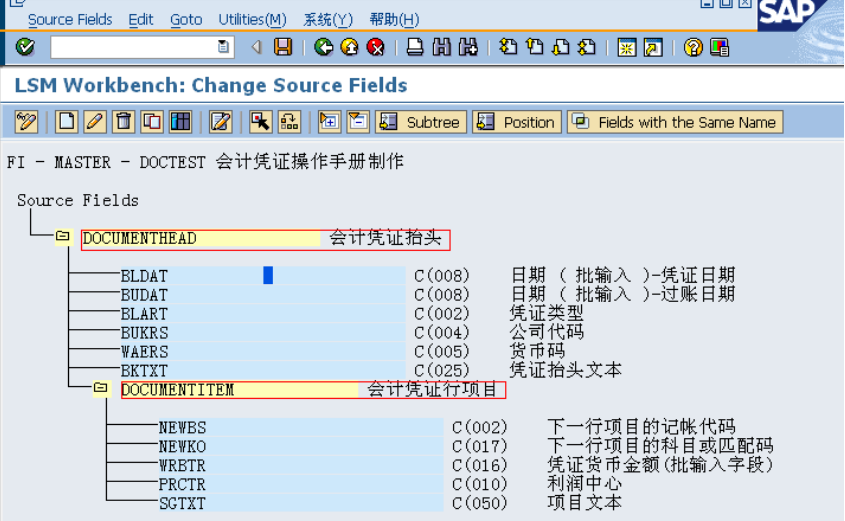Open the 帮助(H) menu
Viewport: 845px width, 521px height.
[x=394, y=19]
